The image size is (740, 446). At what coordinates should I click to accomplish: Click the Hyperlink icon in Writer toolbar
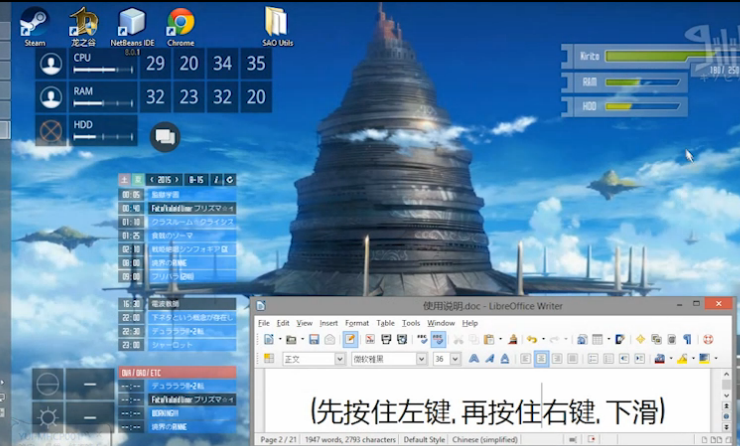pos(582,339)
